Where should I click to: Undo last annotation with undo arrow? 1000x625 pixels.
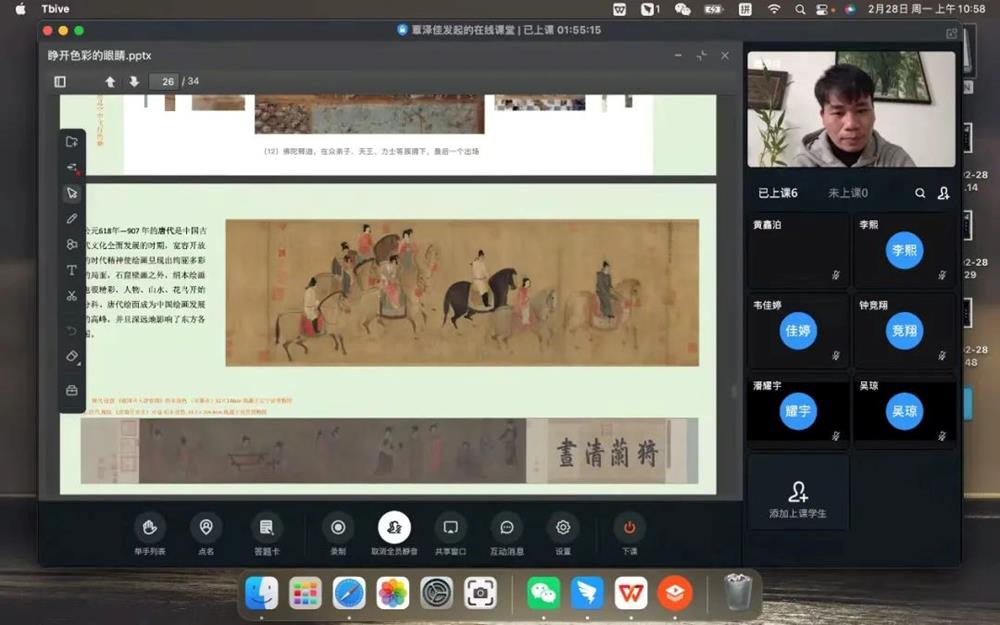(x=72, y=330)
